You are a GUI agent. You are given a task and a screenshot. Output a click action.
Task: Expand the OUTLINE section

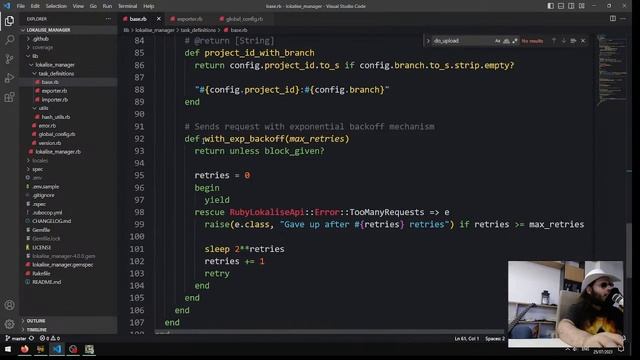point(36,321)
